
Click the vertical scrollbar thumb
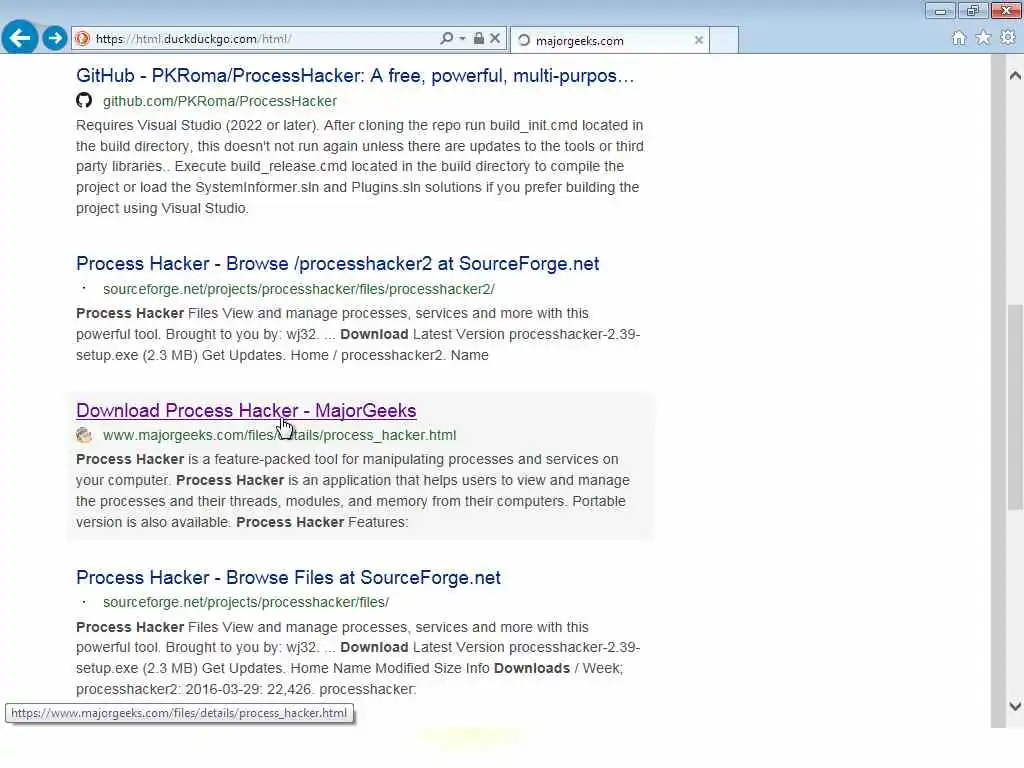point(1015,407)
